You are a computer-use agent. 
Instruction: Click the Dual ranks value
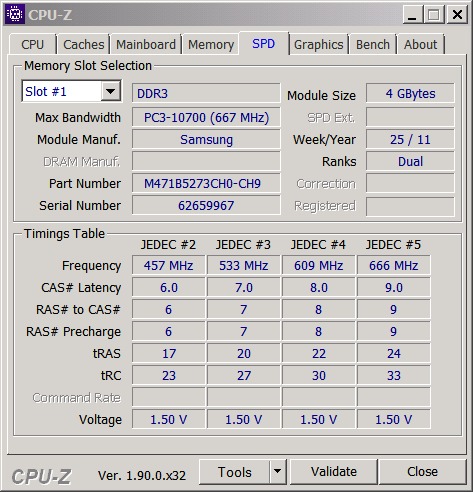(410, 161)
